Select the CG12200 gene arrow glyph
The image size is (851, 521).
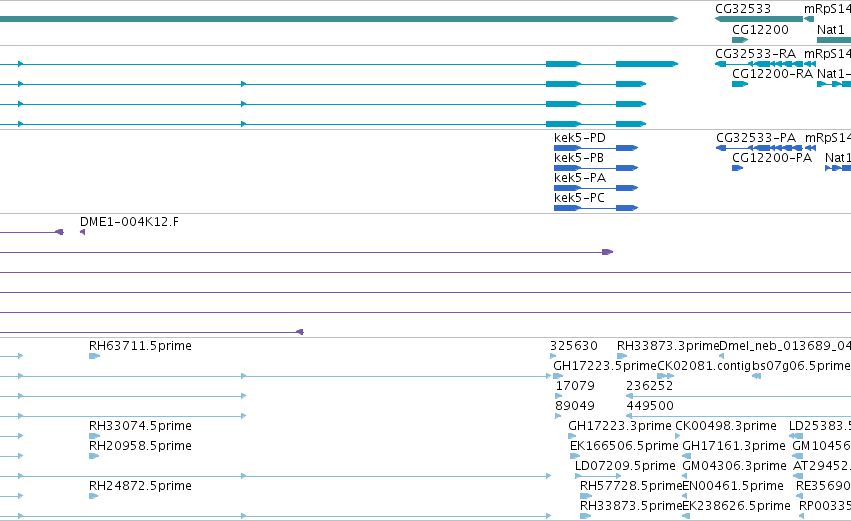coord(740,40)
